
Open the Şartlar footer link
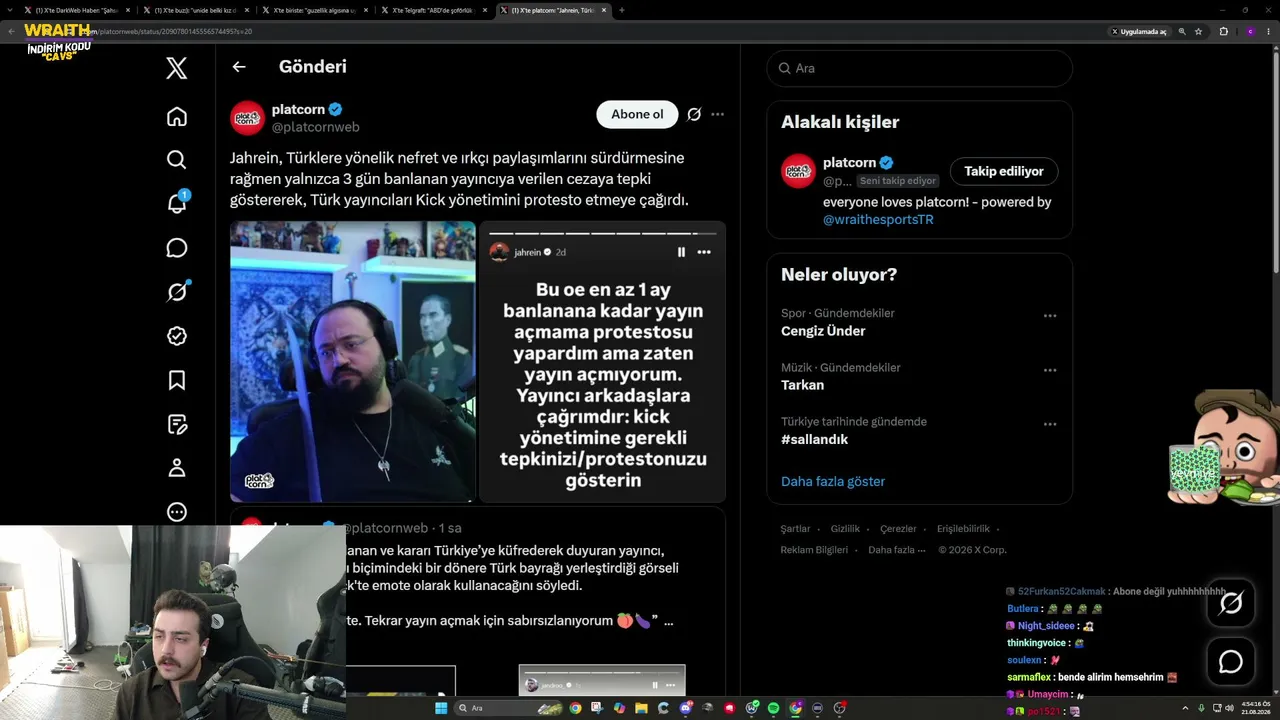coord(795,529)
